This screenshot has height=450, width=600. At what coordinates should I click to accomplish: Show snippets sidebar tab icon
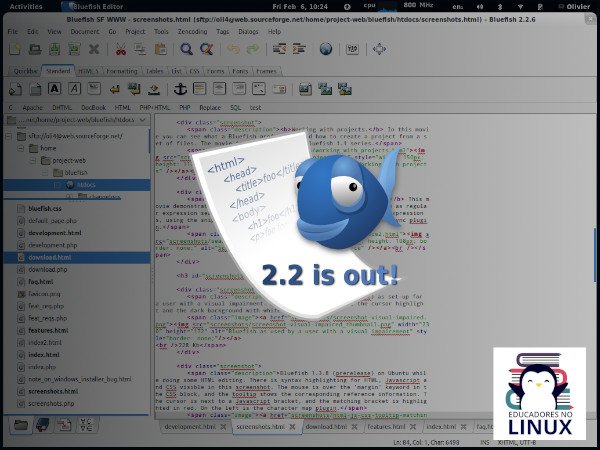click(64, 425)
